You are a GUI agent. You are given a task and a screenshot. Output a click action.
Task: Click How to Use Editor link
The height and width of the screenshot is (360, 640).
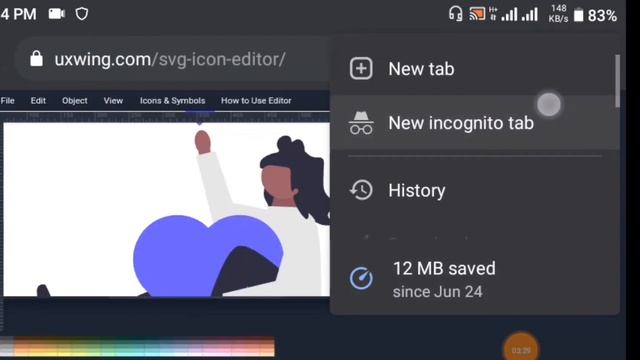tap(256, 100)
